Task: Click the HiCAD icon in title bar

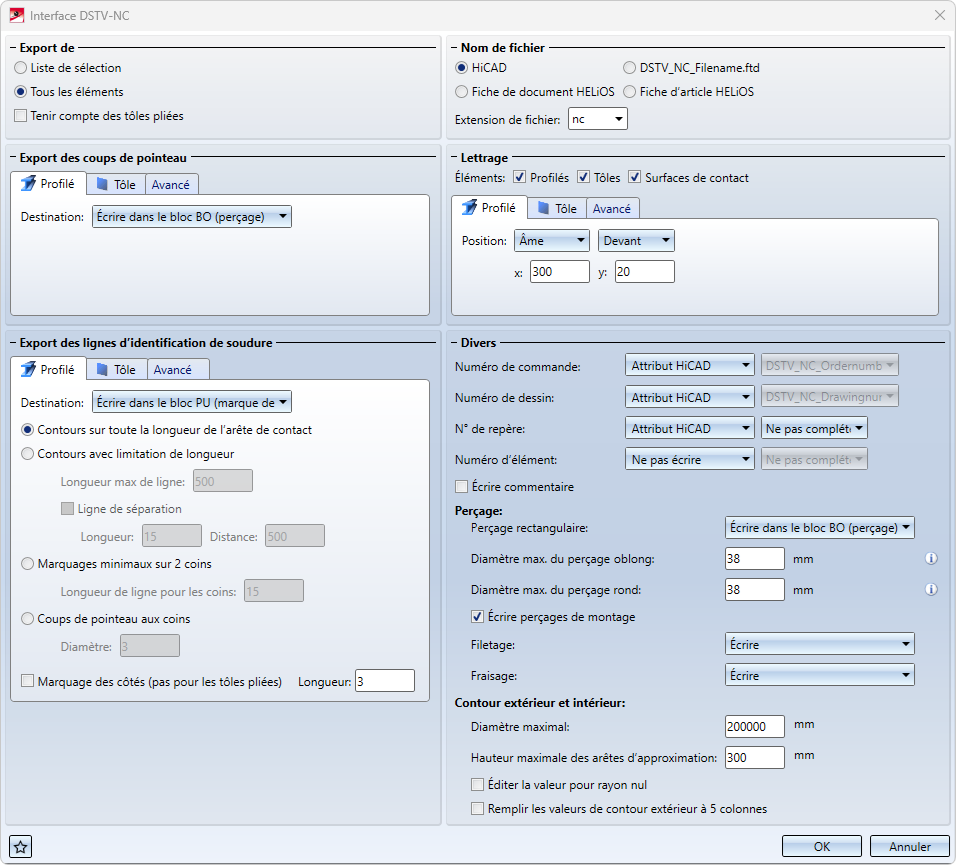Action: tap(16, 15)
